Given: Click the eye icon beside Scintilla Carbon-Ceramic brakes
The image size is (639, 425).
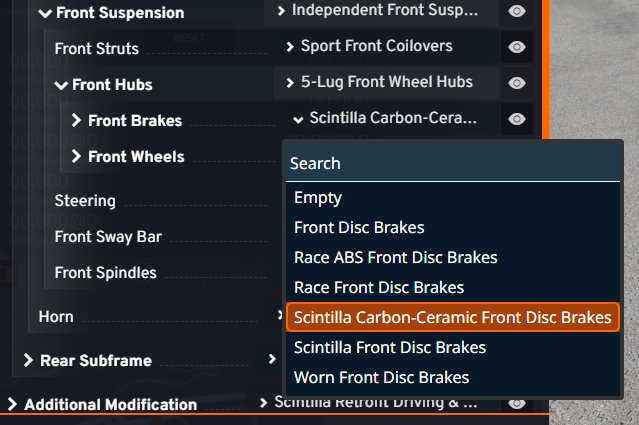Looking at the screenshot, I should tap(516, 119).
